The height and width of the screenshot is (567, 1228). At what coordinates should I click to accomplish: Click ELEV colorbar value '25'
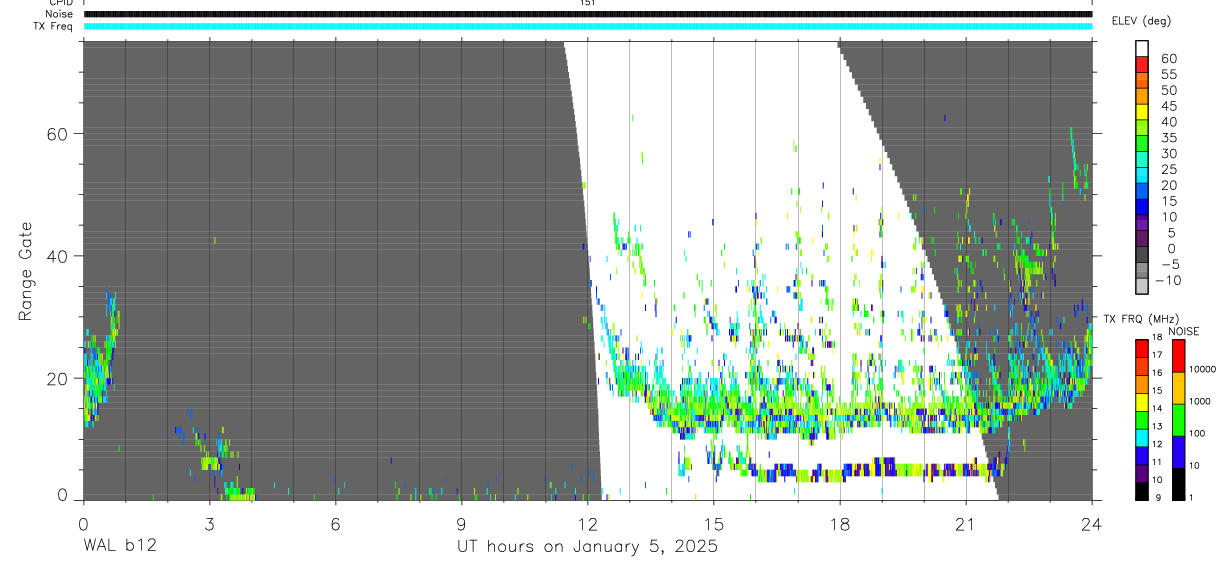tap(1168, 169)
